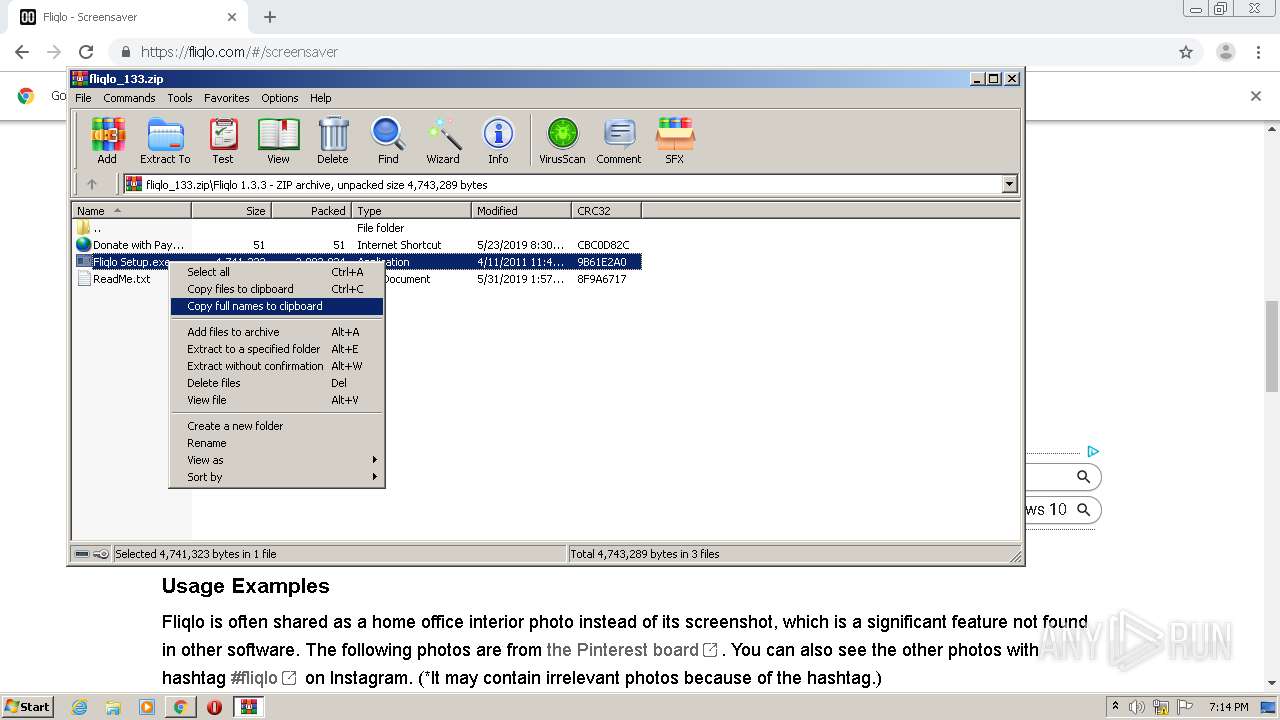Open the Help menu in WinRAR
Image resolution: width=1280 pixels, height=720 pixels.
click(x=320, y=98)
